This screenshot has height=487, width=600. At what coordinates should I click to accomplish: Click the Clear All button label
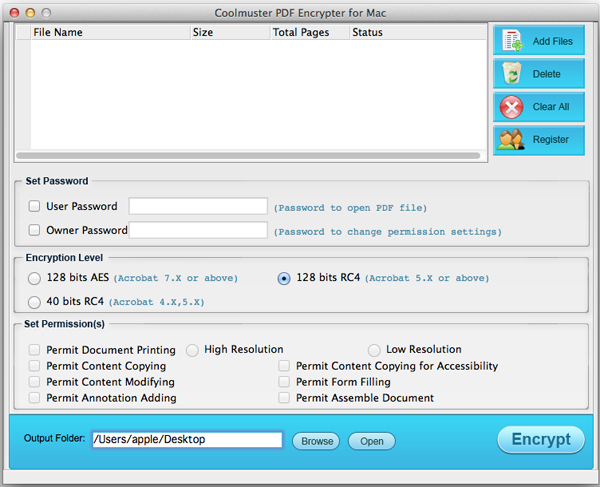pyautogui.click(x=551, y=107)
